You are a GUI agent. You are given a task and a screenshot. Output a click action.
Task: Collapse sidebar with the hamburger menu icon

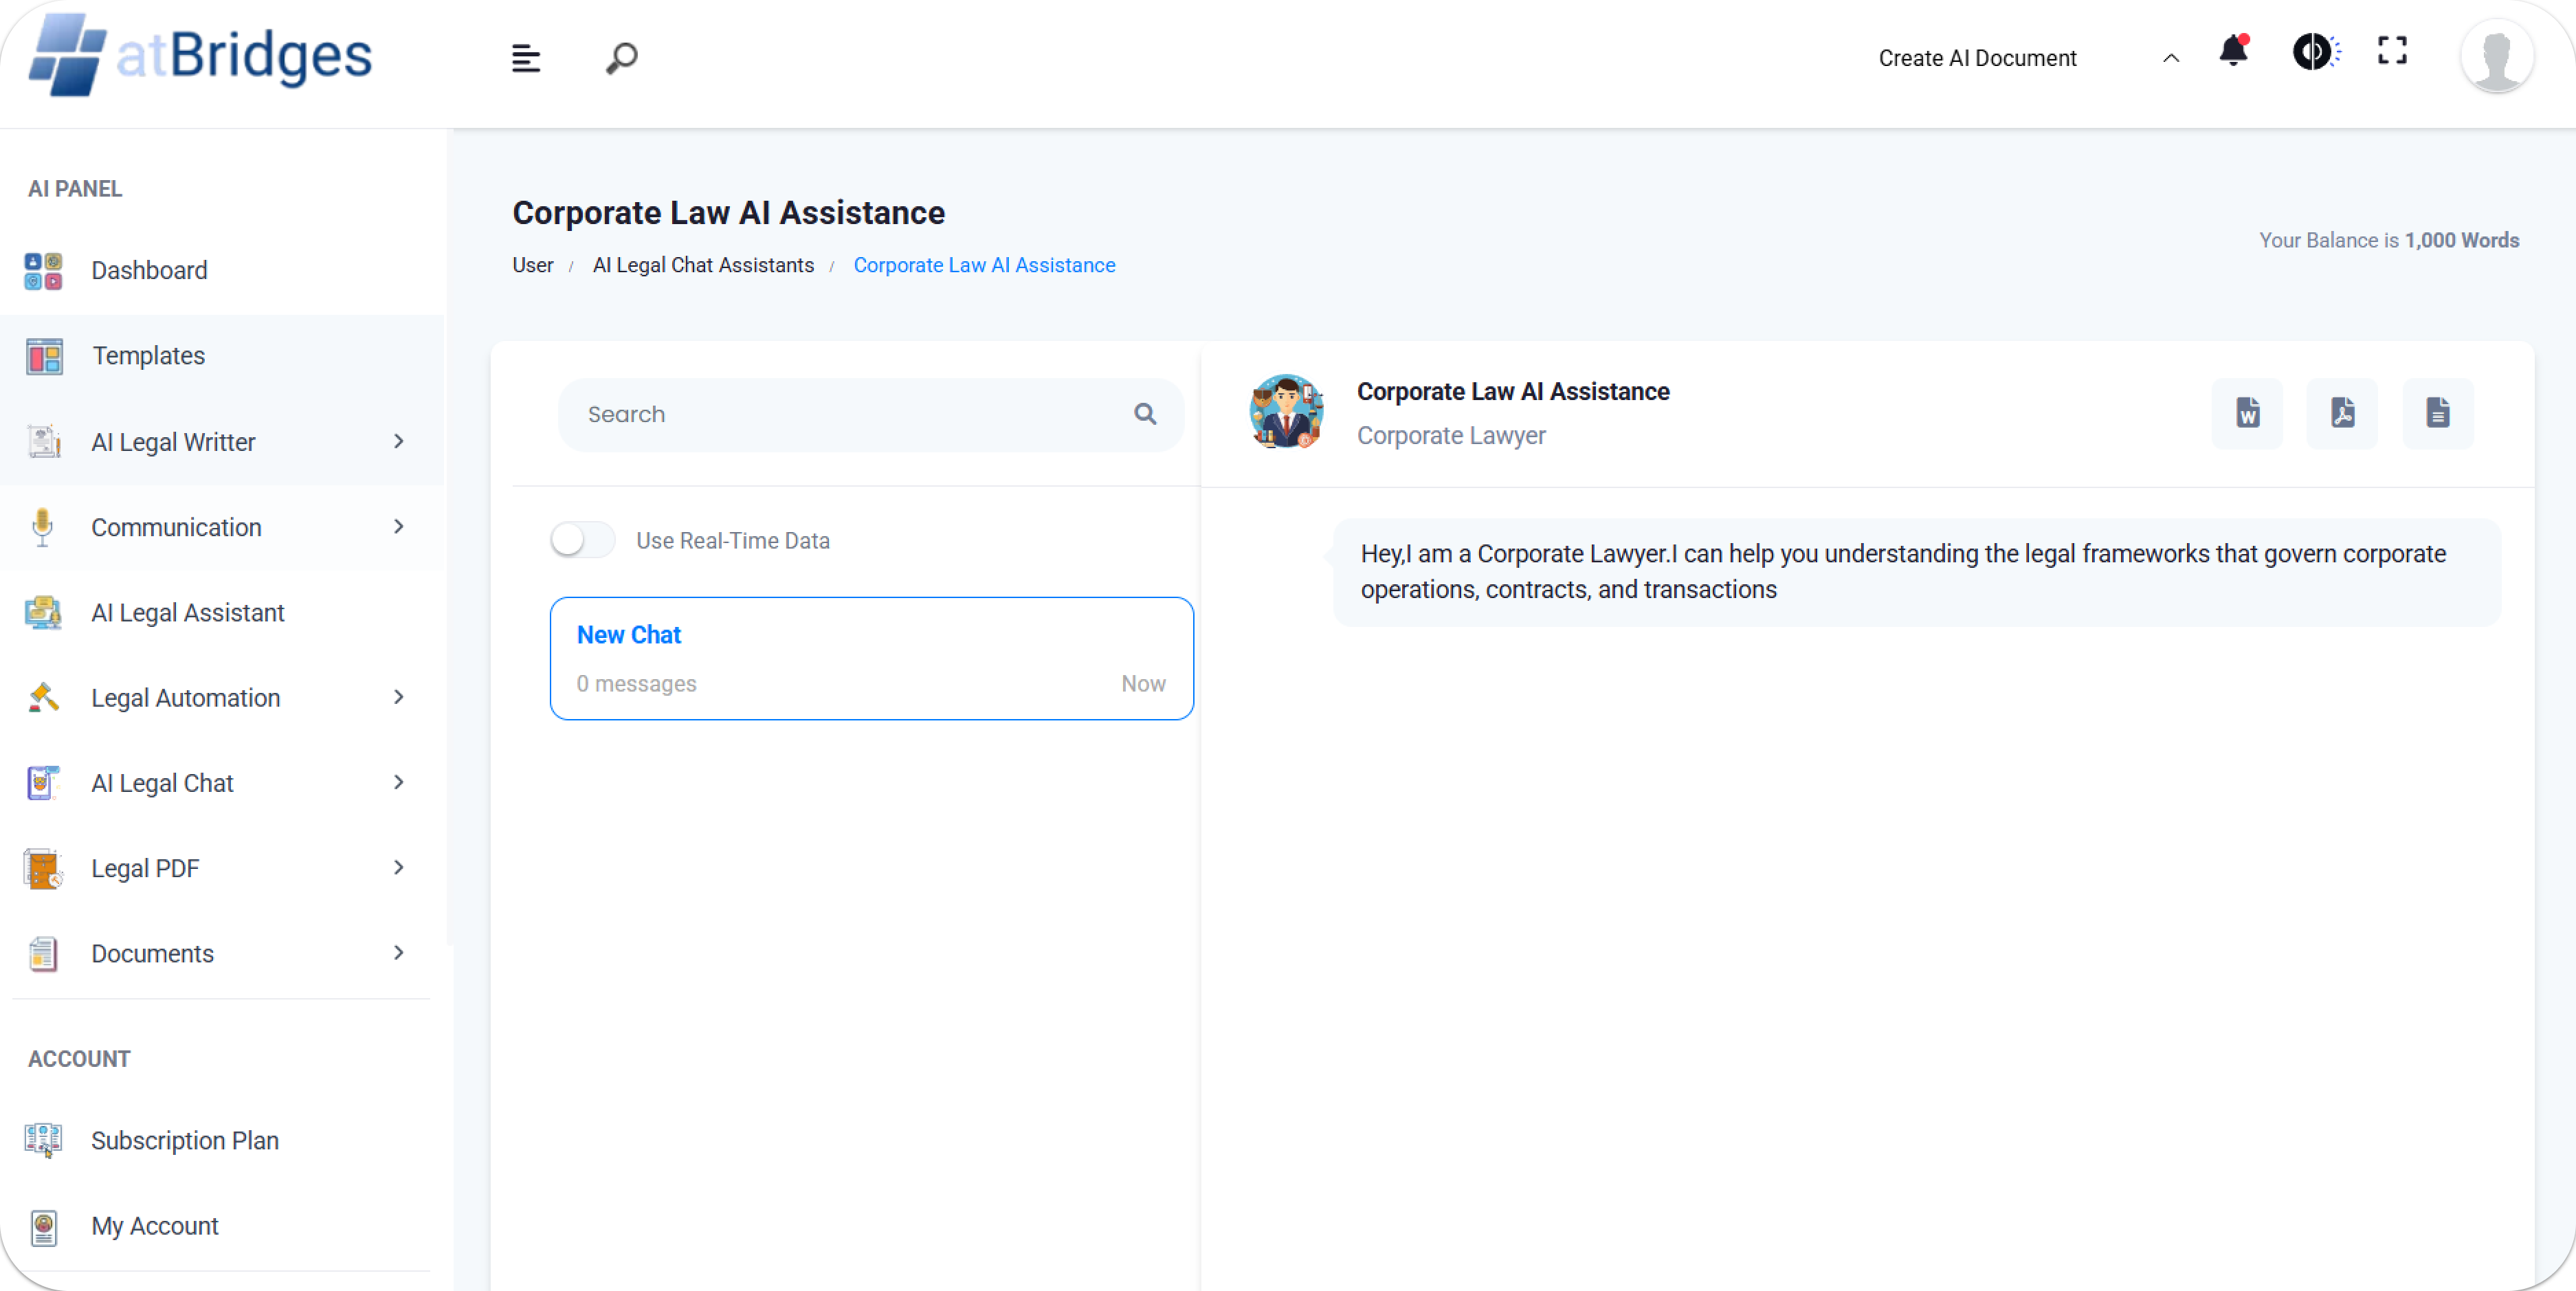coord(526,58)
